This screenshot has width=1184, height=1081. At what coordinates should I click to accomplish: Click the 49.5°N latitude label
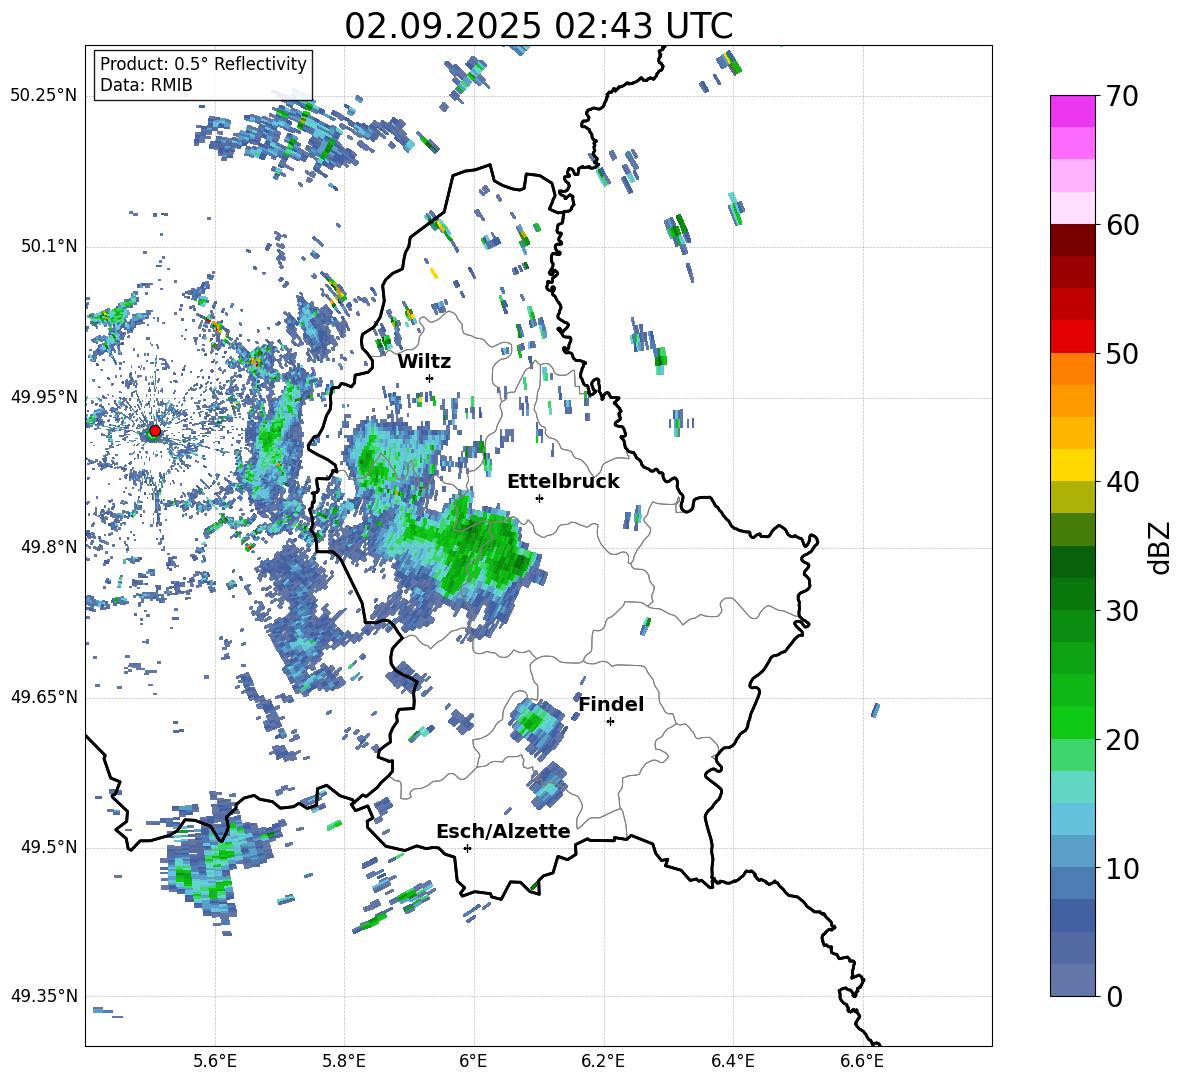click(48, 847)
